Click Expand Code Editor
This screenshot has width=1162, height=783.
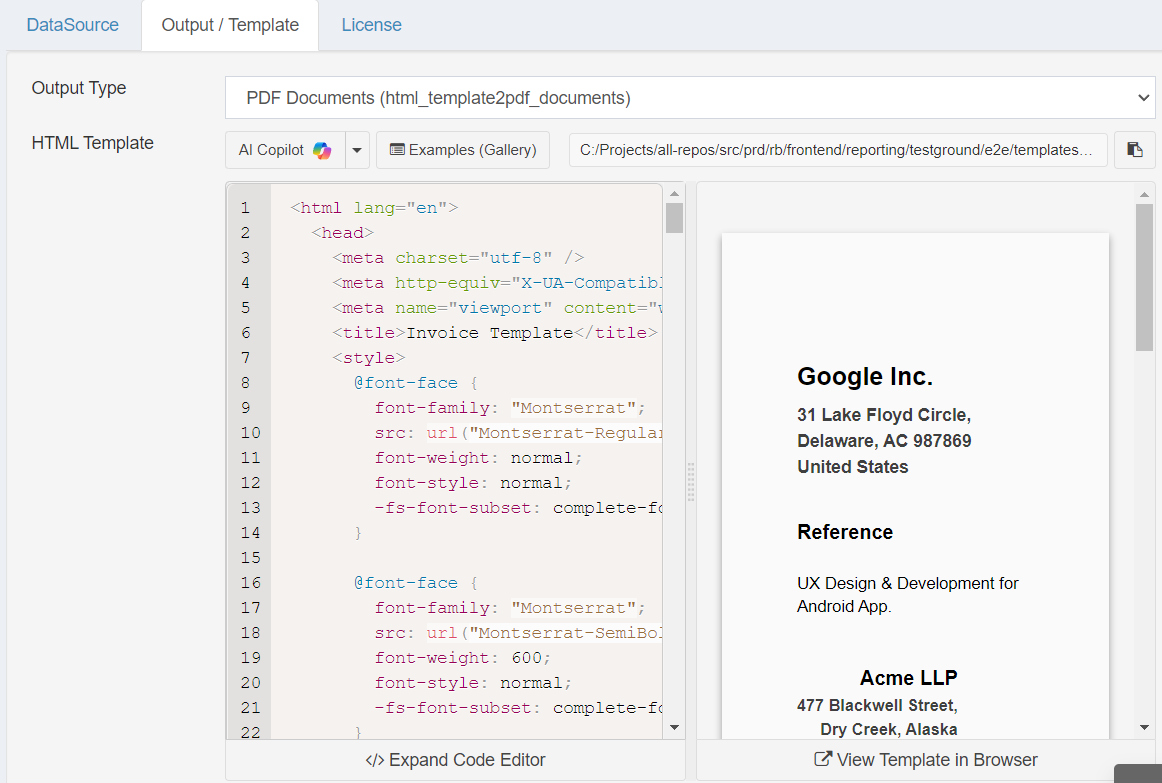point(455,760)
